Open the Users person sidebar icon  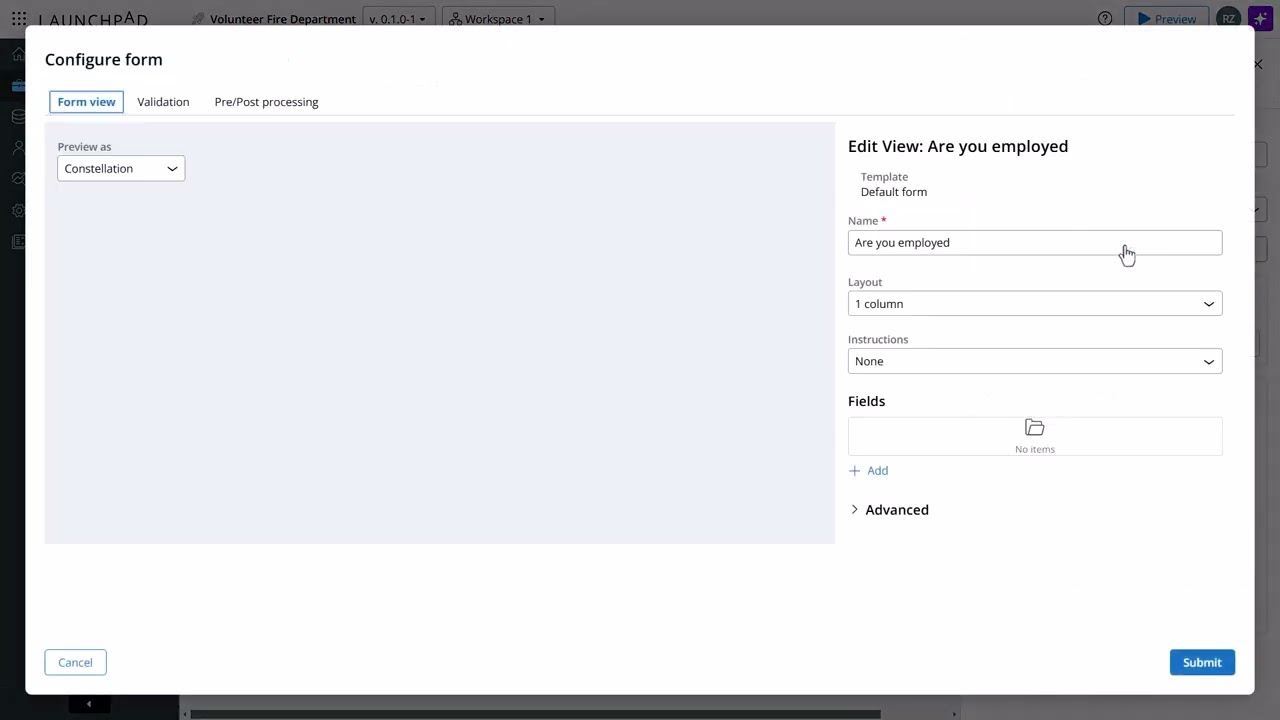point(18,147)
